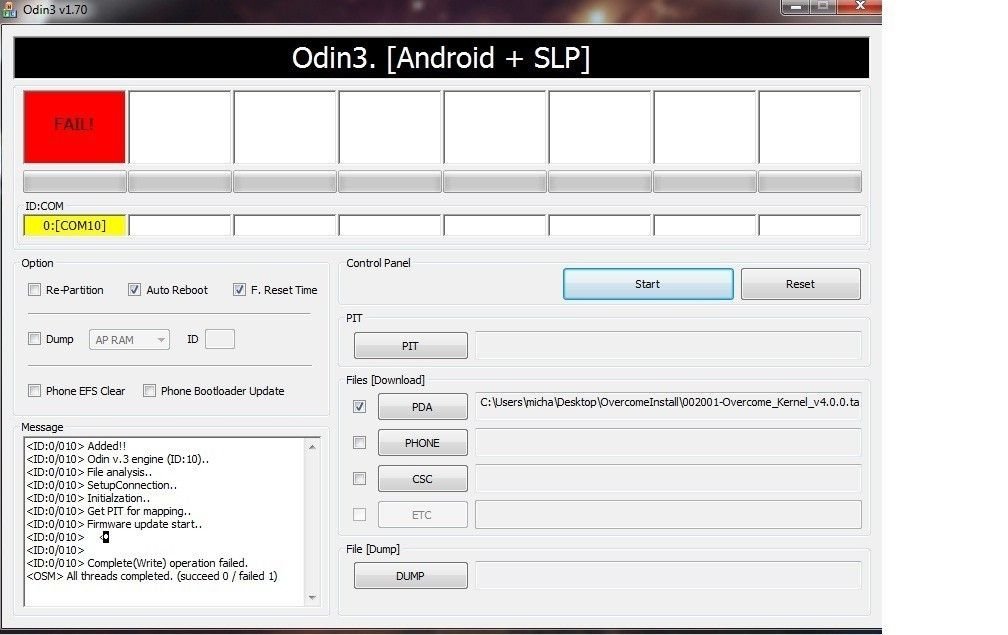The width and height of the screenshot is (1008, 635).
Task: Click the PHONE file path field
Action: (668, 443)
